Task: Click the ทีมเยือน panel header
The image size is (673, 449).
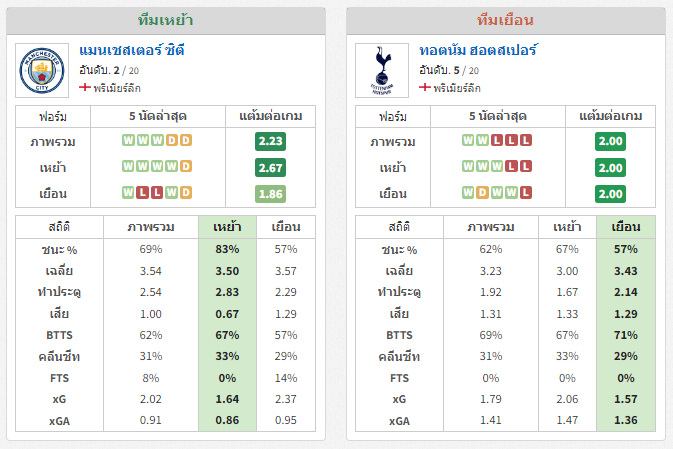Action: coord(506,21)
